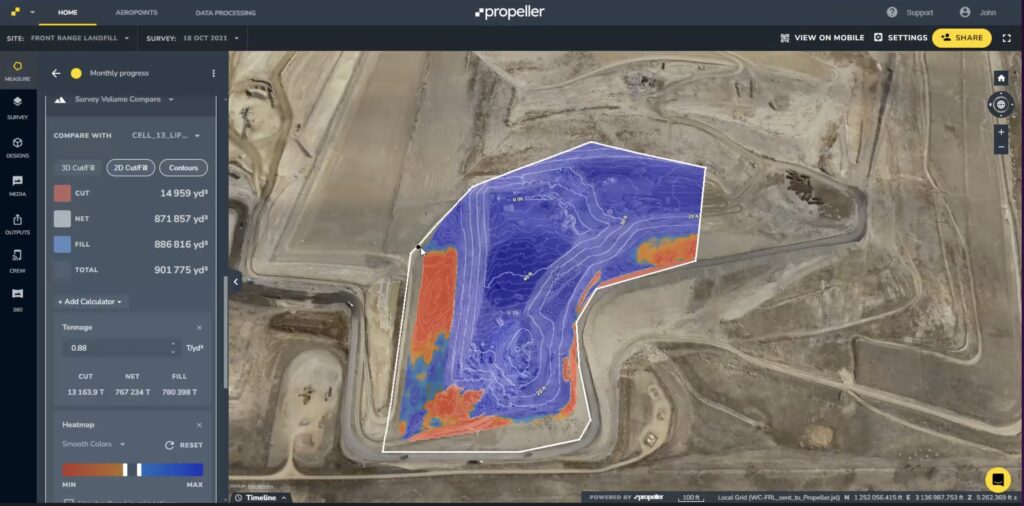The width and height of the screenshot is (1024, 506).
Task: Open the Add Calculator dropdown
Action: (90, 302)
